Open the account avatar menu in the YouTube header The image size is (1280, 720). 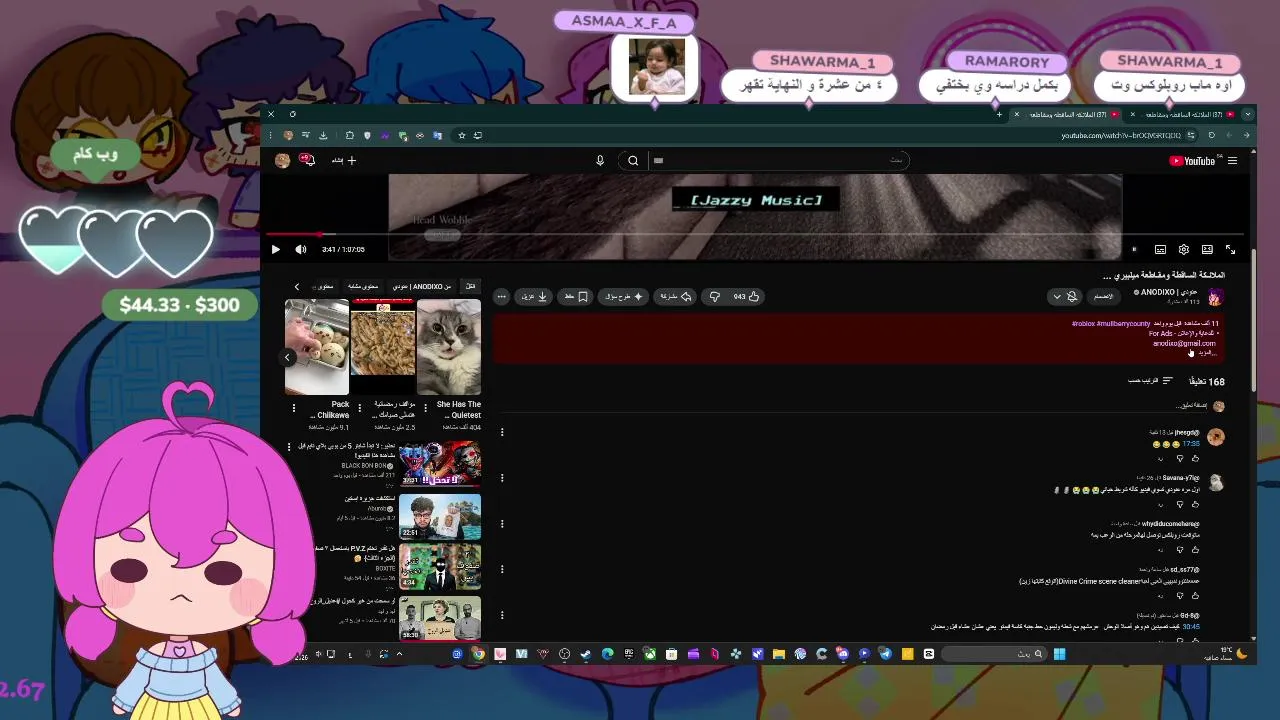coord(283,160)
